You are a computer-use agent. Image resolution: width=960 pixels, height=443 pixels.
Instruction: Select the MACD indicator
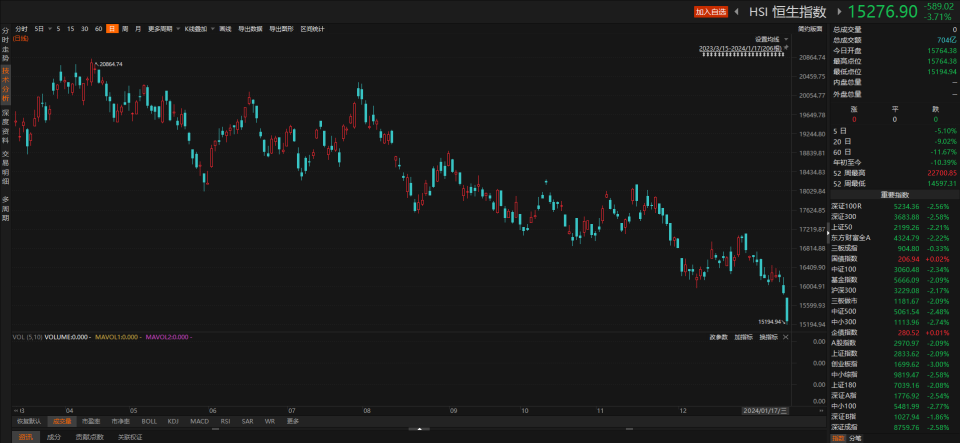coord(199,421)
